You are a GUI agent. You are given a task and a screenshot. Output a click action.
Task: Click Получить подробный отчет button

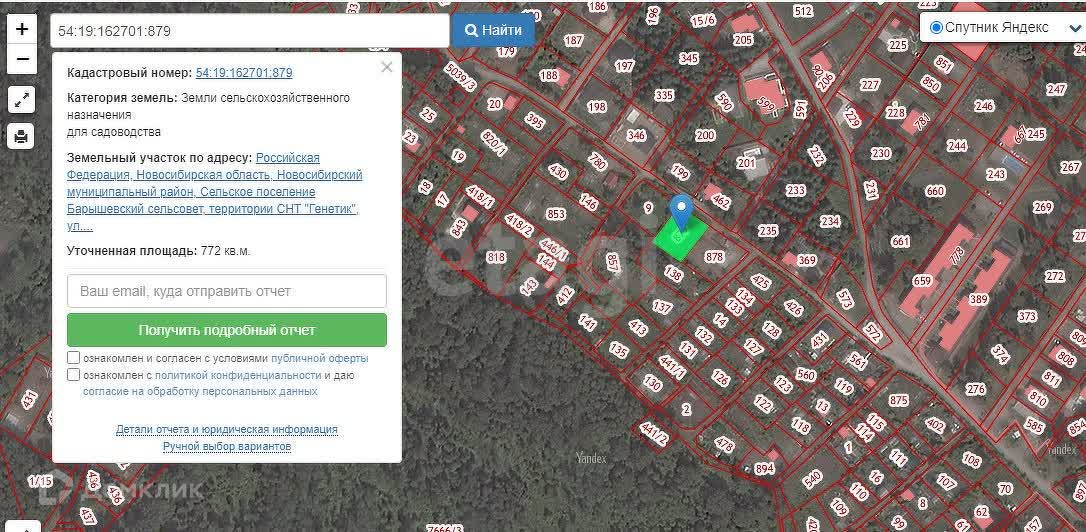(x=226, y=330)
